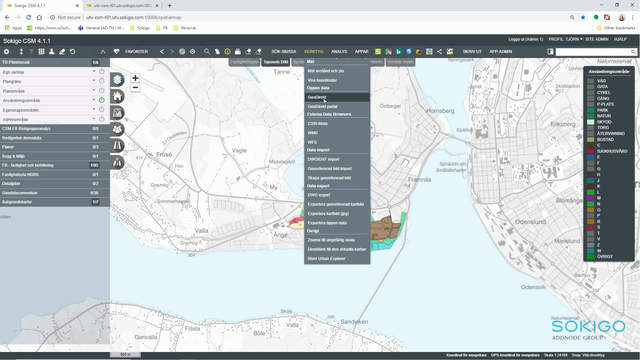Choose WFS in the menu
This screenshot has width=640, height=360.
(x=337, y=142)
